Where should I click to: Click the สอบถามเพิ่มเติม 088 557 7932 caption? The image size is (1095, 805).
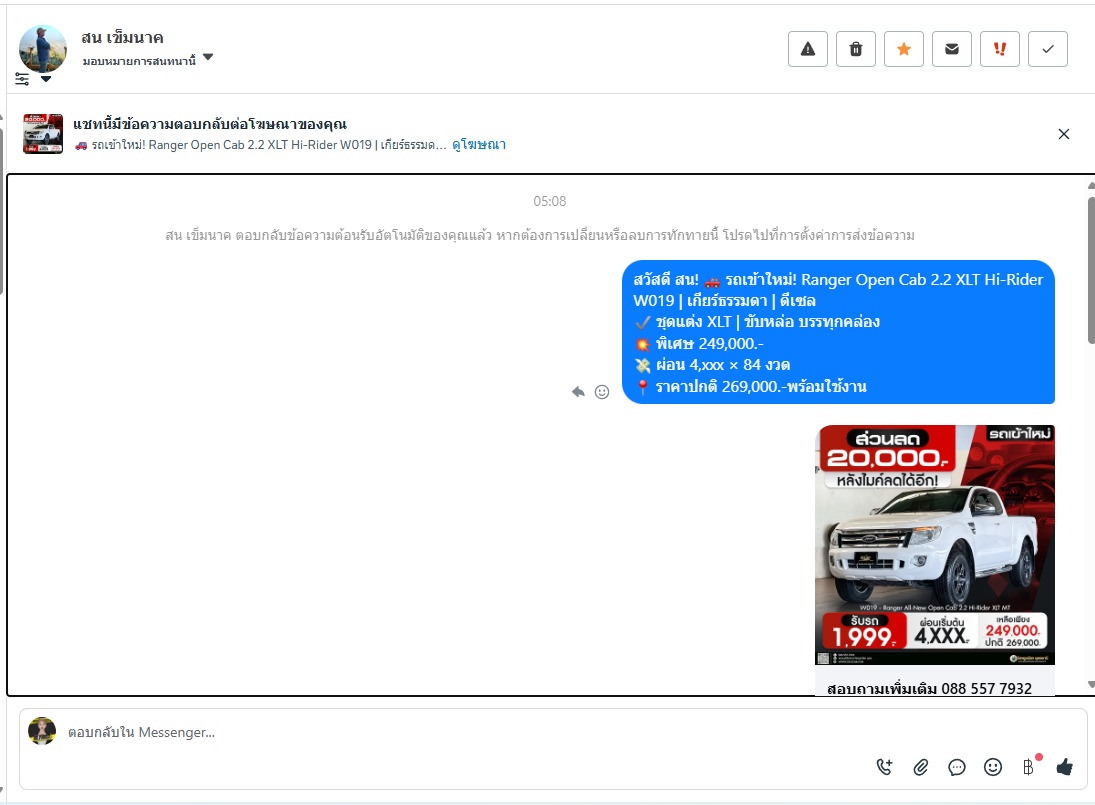(x=929, y=688)
